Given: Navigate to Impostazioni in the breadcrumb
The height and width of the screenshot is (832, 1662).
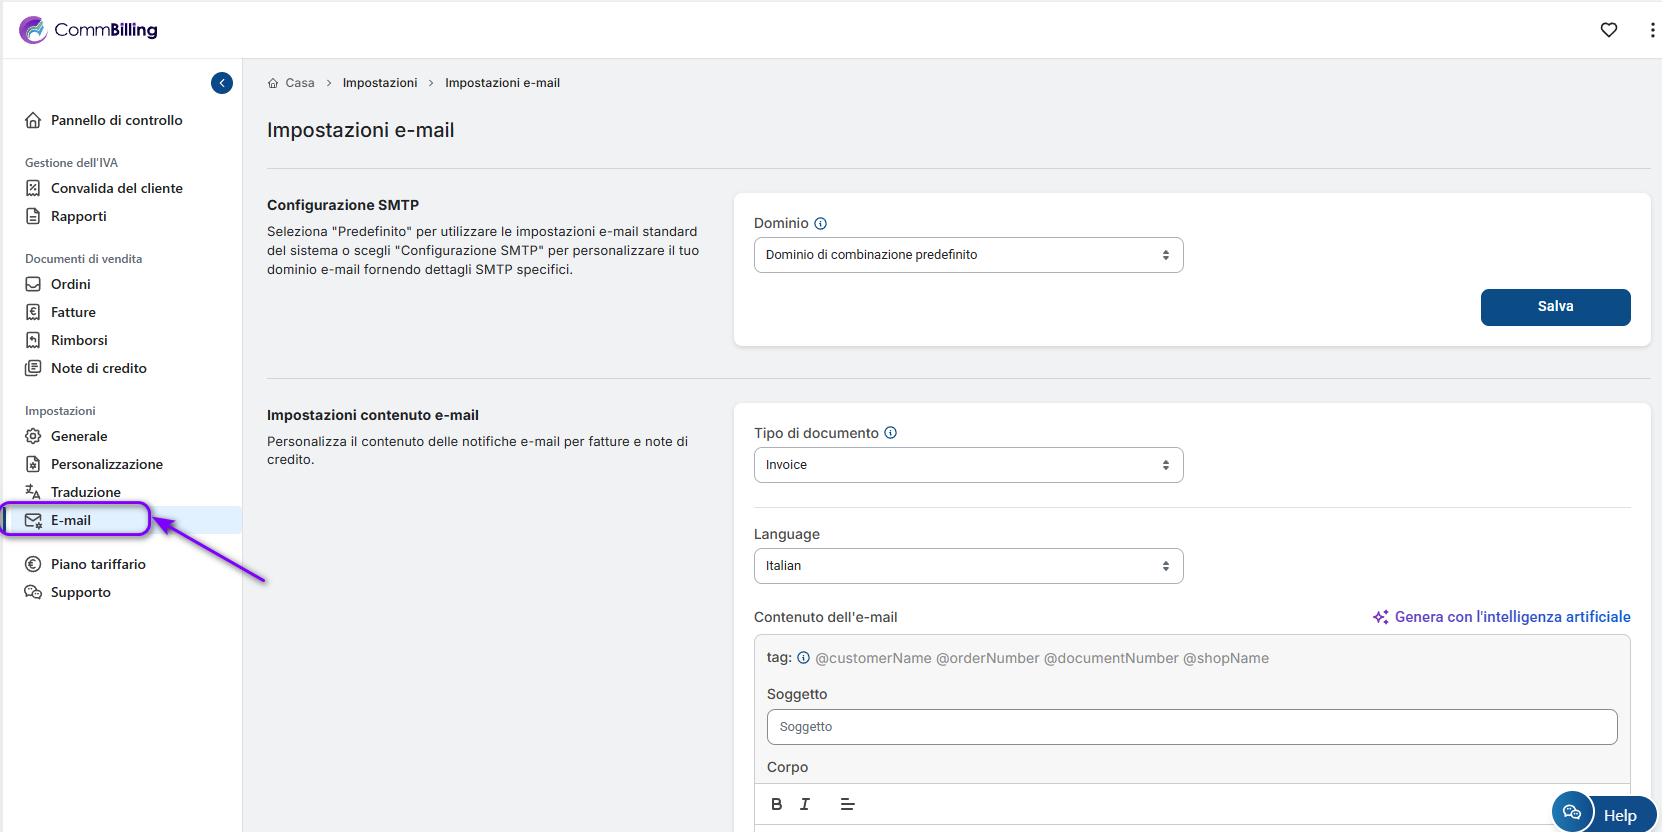Looking at the screenshot, I should tap(380, 83).
